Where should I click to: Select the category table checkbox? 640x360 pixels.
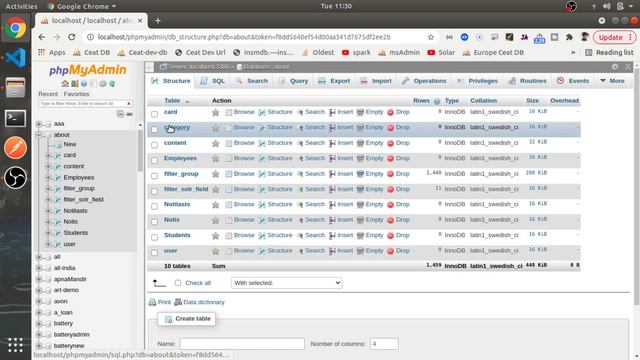[154, 129]
